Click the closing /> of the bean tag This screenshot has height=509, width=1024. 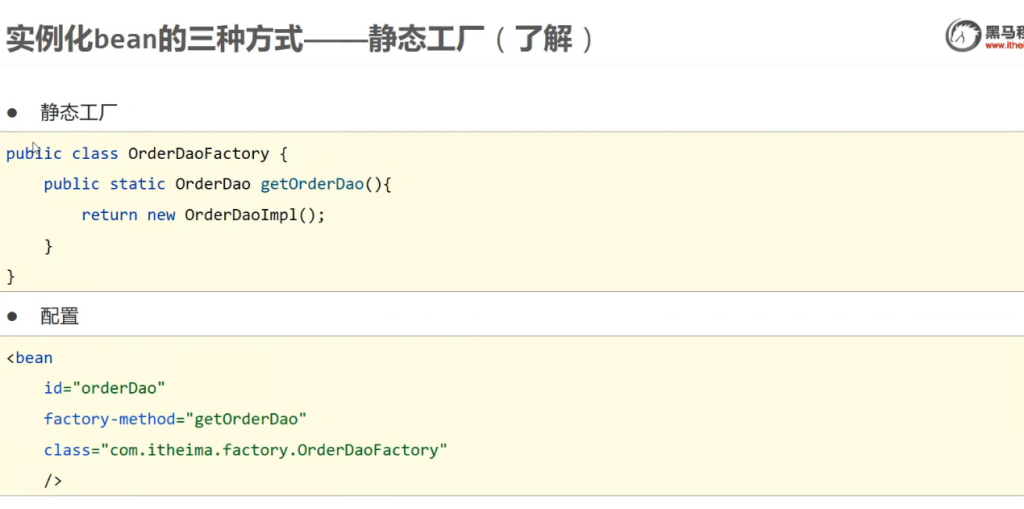(53, 481)
